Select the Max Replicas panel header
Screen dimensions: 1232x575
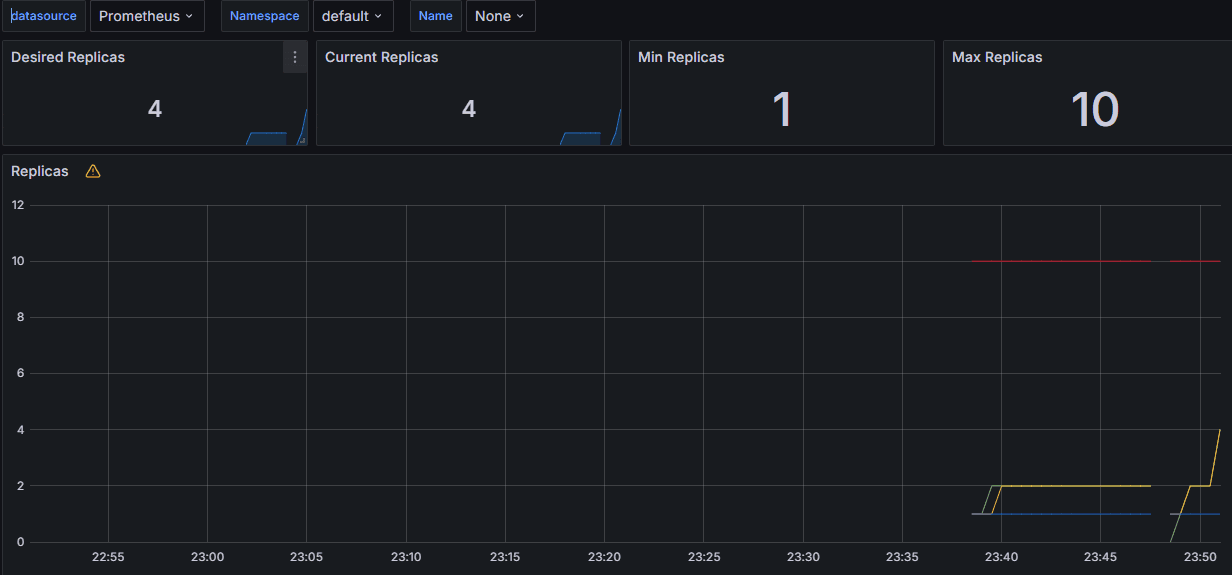click(997, 57)
